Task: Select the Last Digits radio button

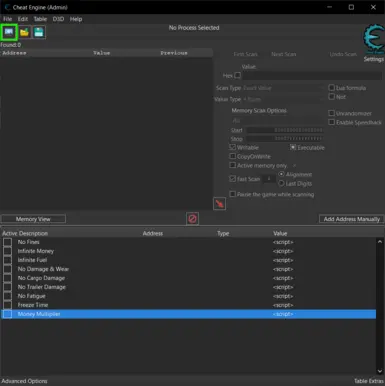Action: [281, 183]
